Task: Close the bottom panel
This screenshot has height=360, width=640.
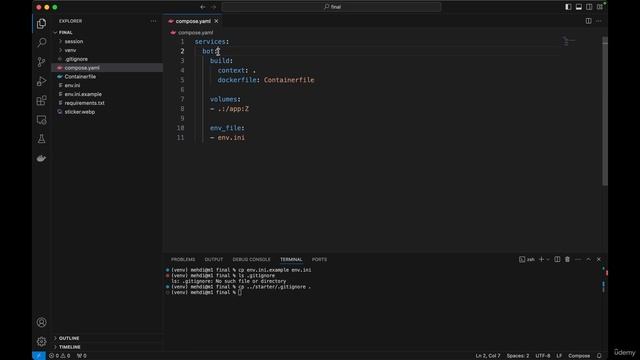Action: [599, 260]
